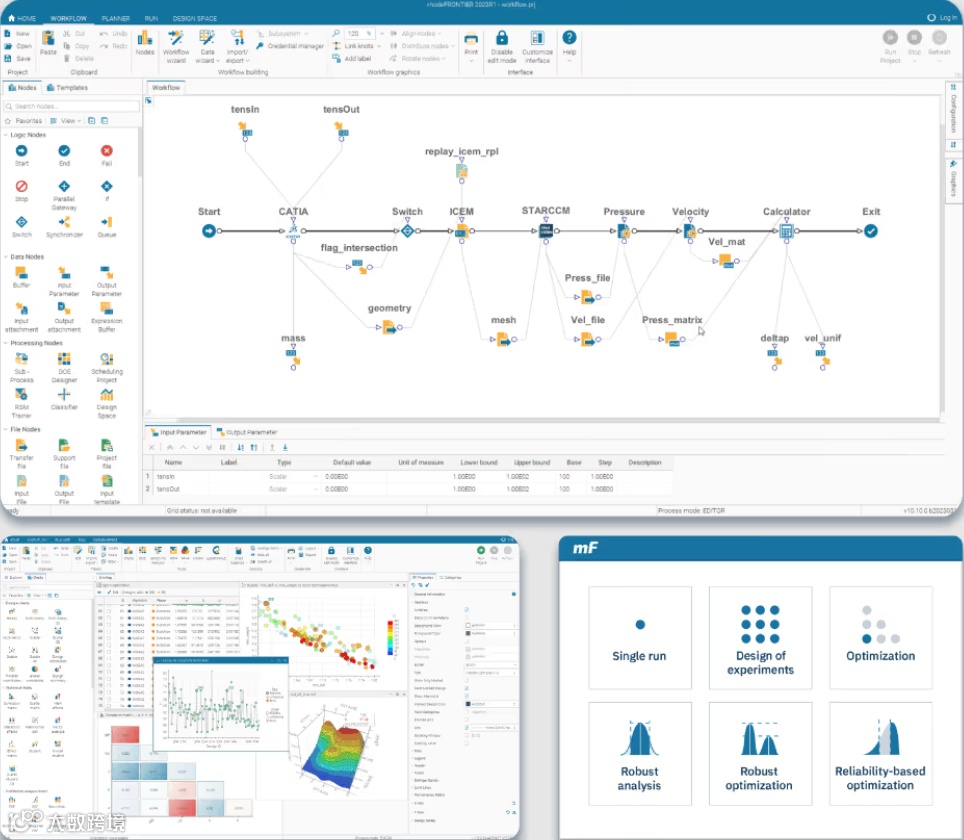Open the Type dropdown for tensIn row

tap(315, 477)
